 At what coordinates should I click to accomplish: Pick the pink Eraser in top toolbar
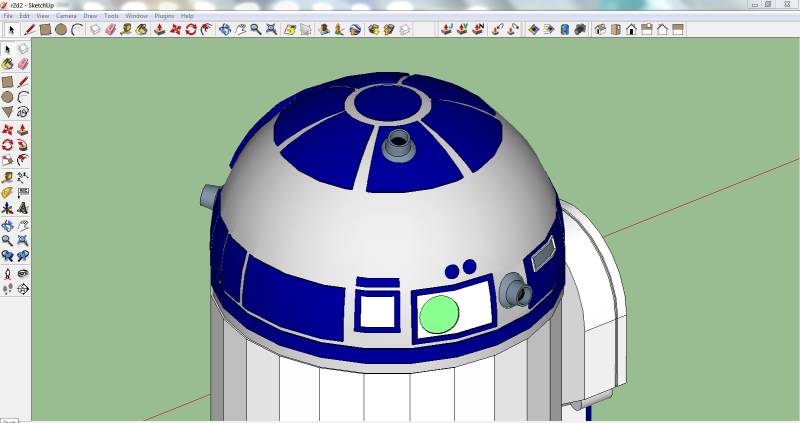tap(111, 30)
